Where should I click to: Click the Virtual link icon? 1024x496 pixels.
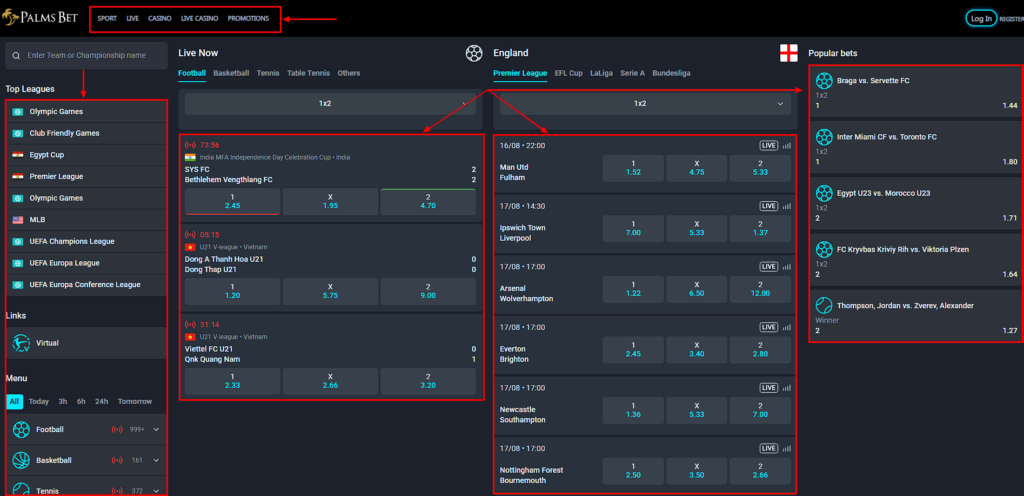coord(19,343)
